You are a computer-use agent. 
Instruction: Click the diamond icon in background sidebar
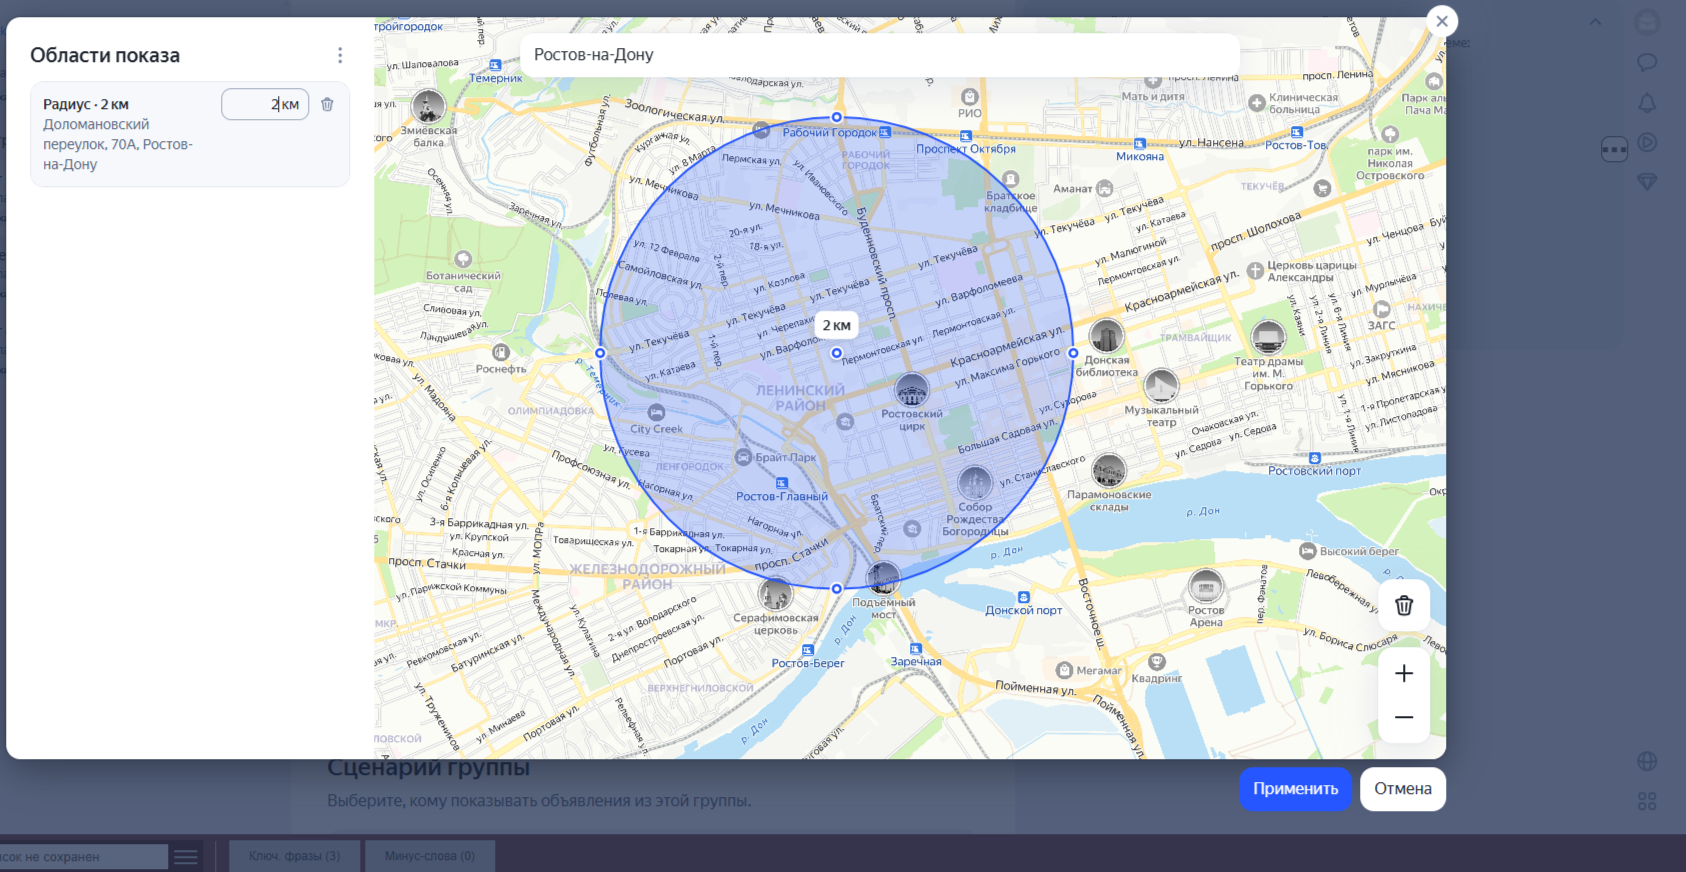click(x=1647, y=181)
